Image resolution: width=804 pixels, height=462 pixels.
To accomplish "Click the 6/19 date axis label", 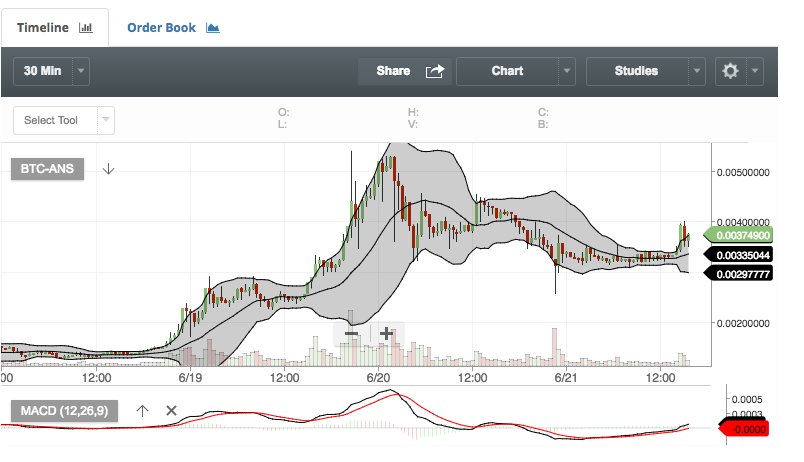I will [x=190, y=378].
